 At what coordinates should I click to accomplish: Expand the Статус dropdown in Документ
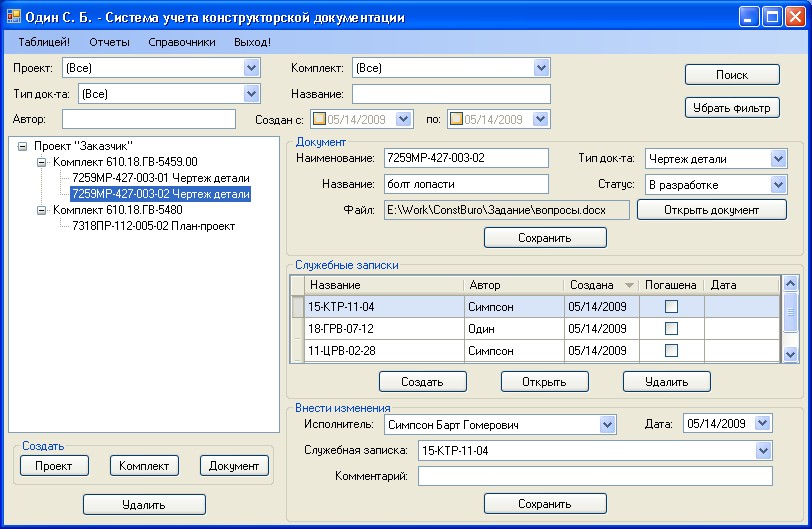[778, 185]
